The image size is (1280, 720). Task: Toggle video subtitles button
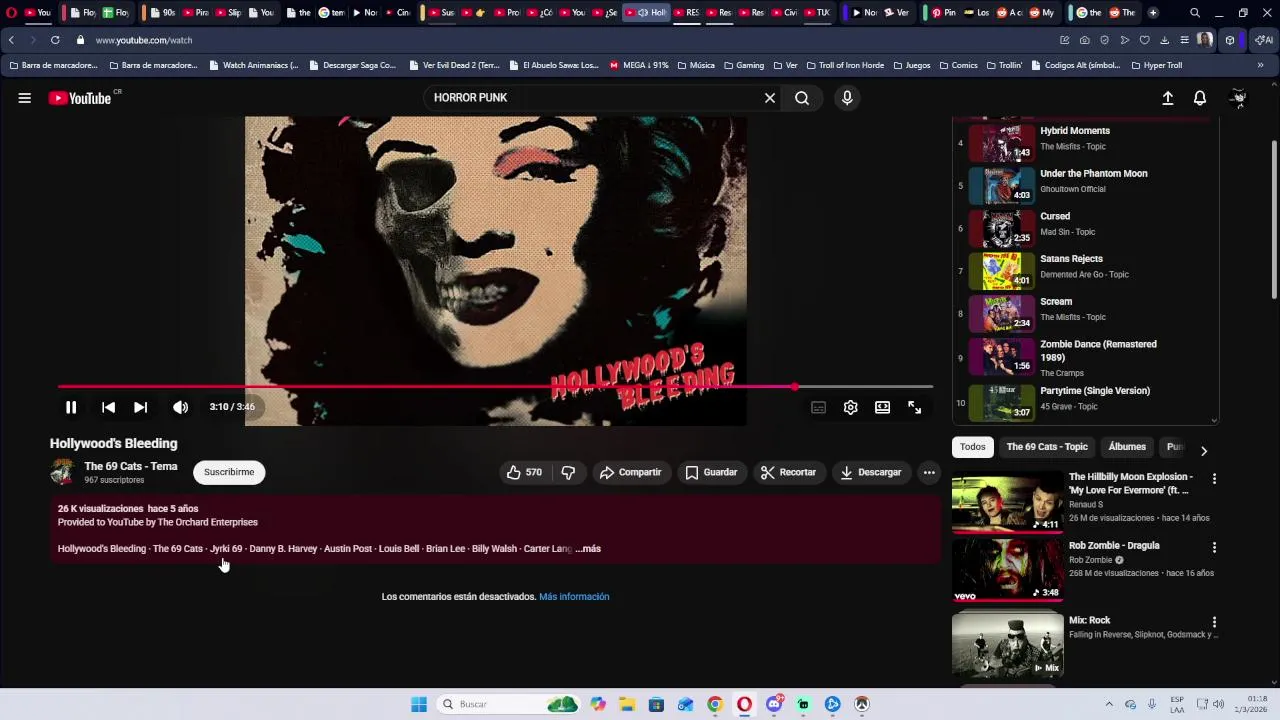(x=818, y=407)
